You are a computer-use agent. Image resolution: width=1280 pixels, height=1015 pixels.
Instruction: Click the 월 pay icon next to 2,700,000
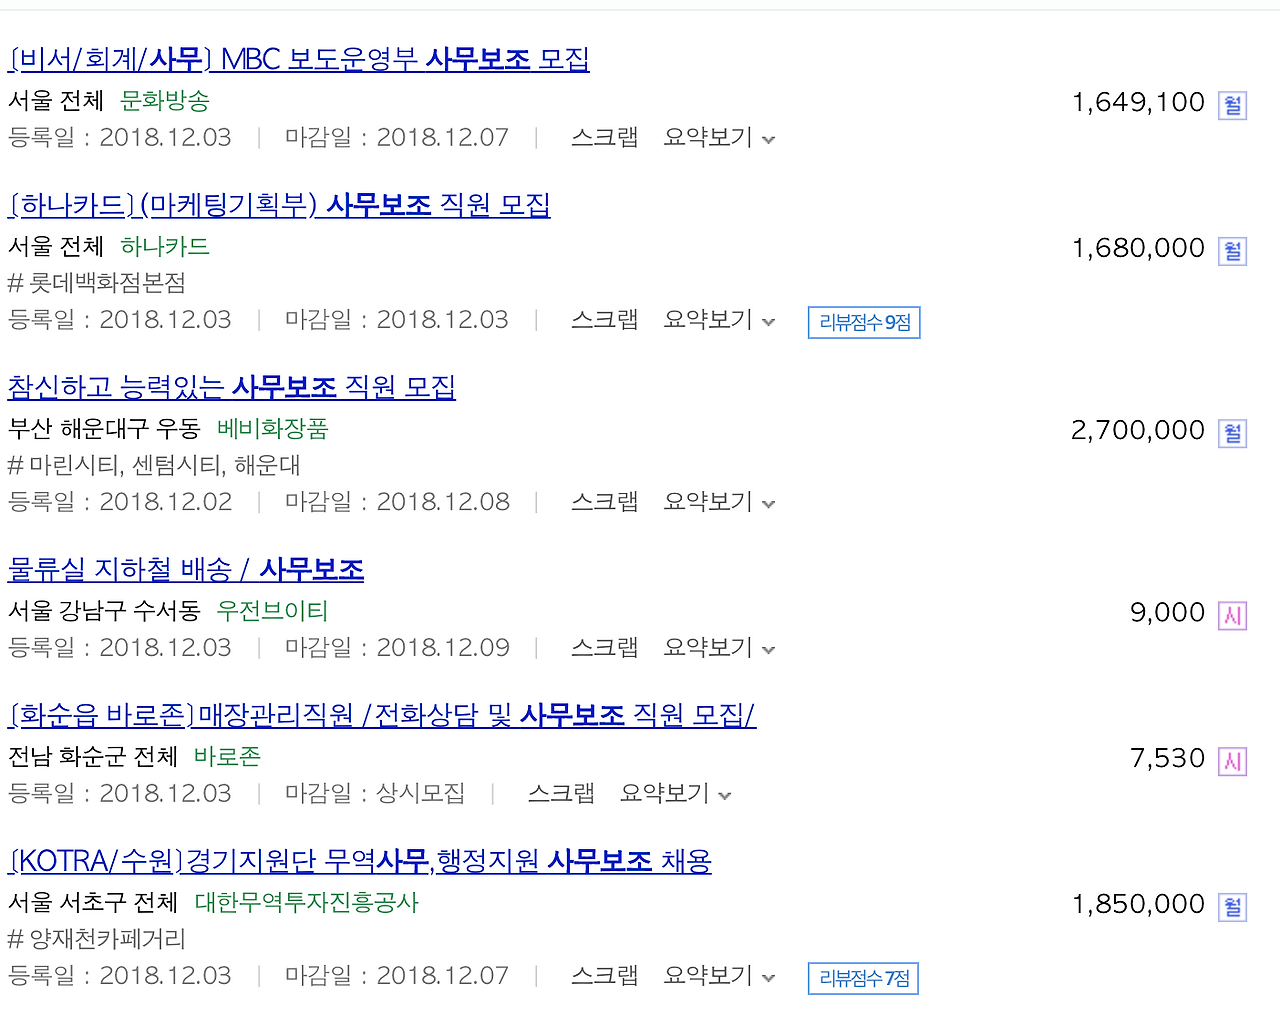pyautogui.click(x=1233, y=433)
